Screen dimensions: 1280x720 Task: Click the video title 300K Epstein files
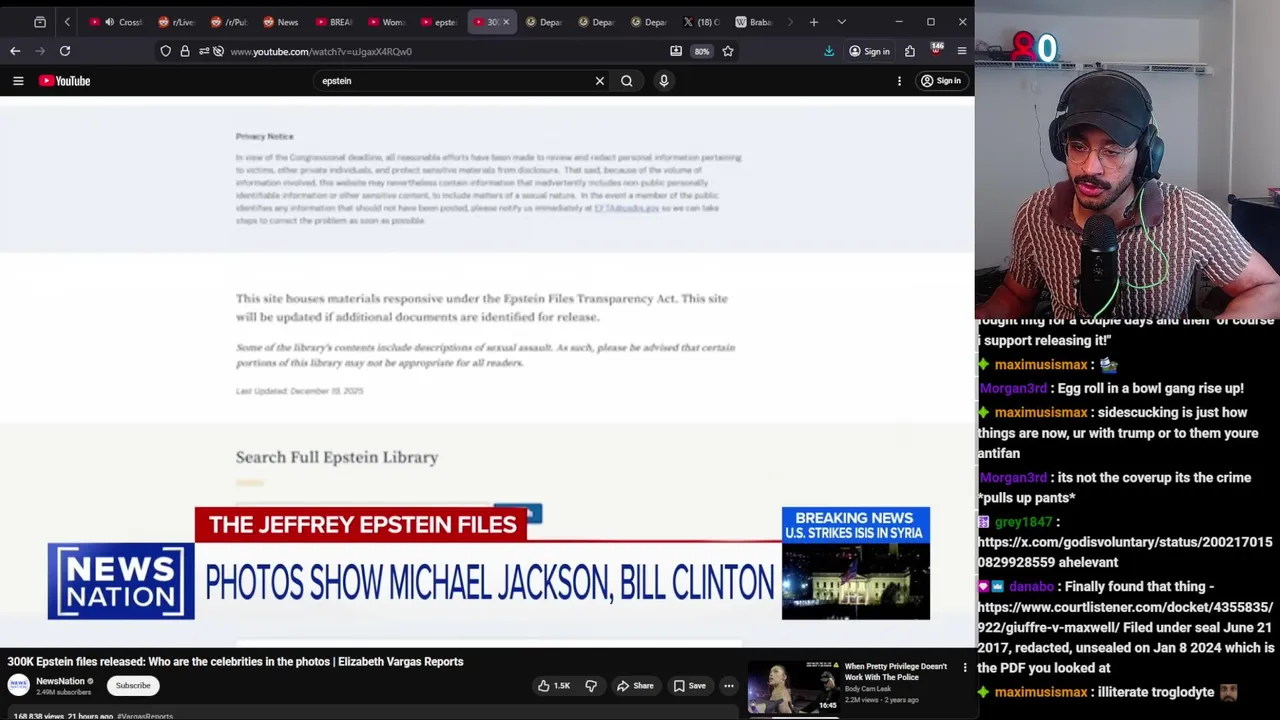click(x=236, y=661)
